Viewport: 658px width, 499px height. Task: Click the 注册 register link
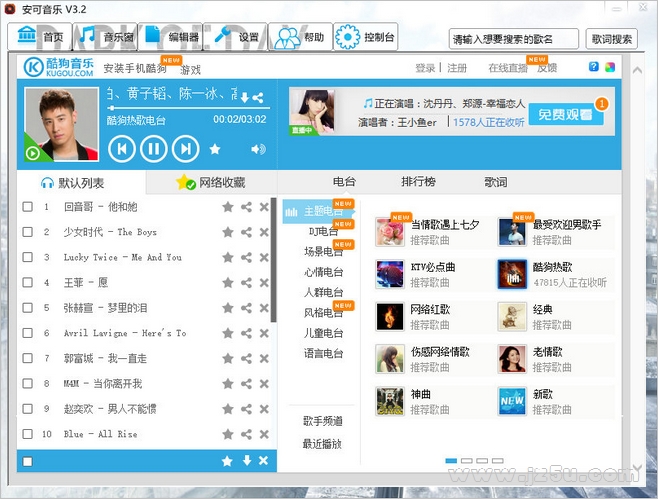(457, 68)
